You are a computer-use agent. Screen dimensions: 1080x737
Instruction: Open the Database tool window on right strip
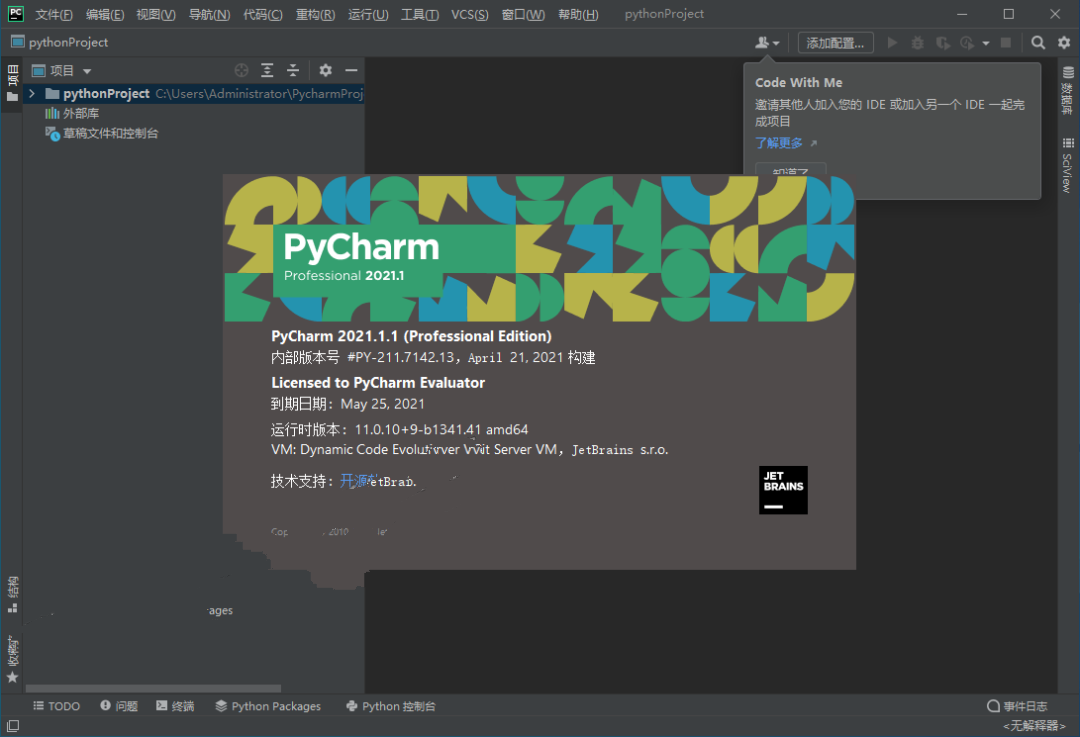[x=1068, y=91]
